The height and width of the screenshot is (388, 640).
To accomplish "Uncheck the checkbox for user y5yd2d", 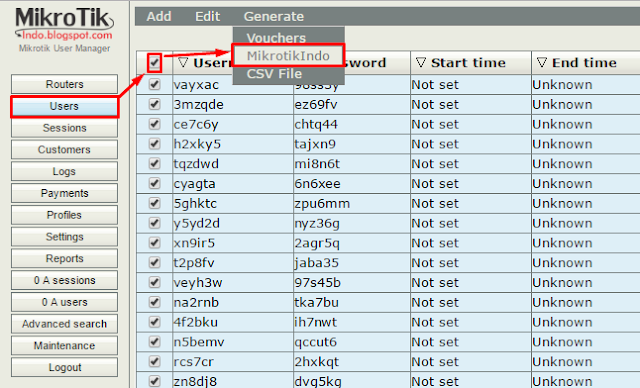I will (x=154, y=223).
